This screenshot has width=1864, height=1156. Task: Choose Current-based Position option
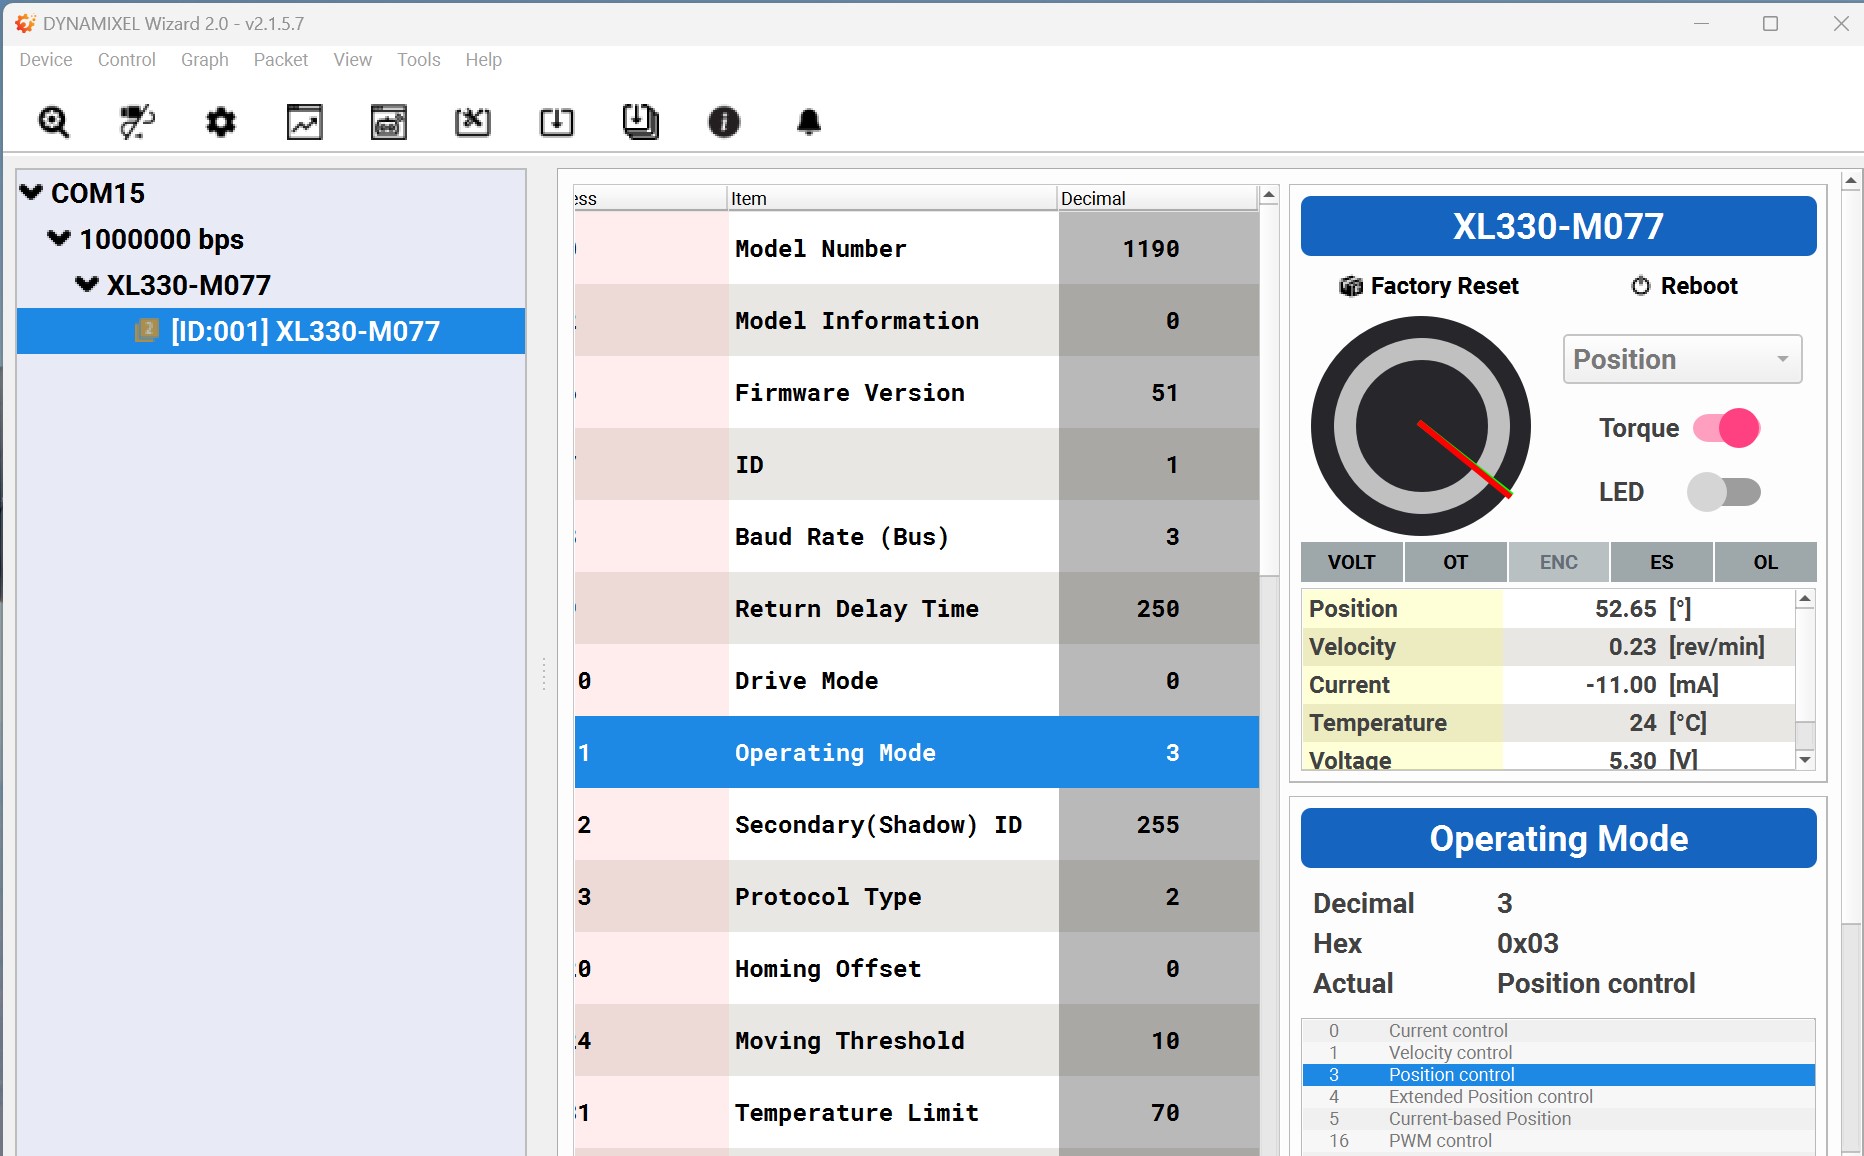(1558, 1118)
